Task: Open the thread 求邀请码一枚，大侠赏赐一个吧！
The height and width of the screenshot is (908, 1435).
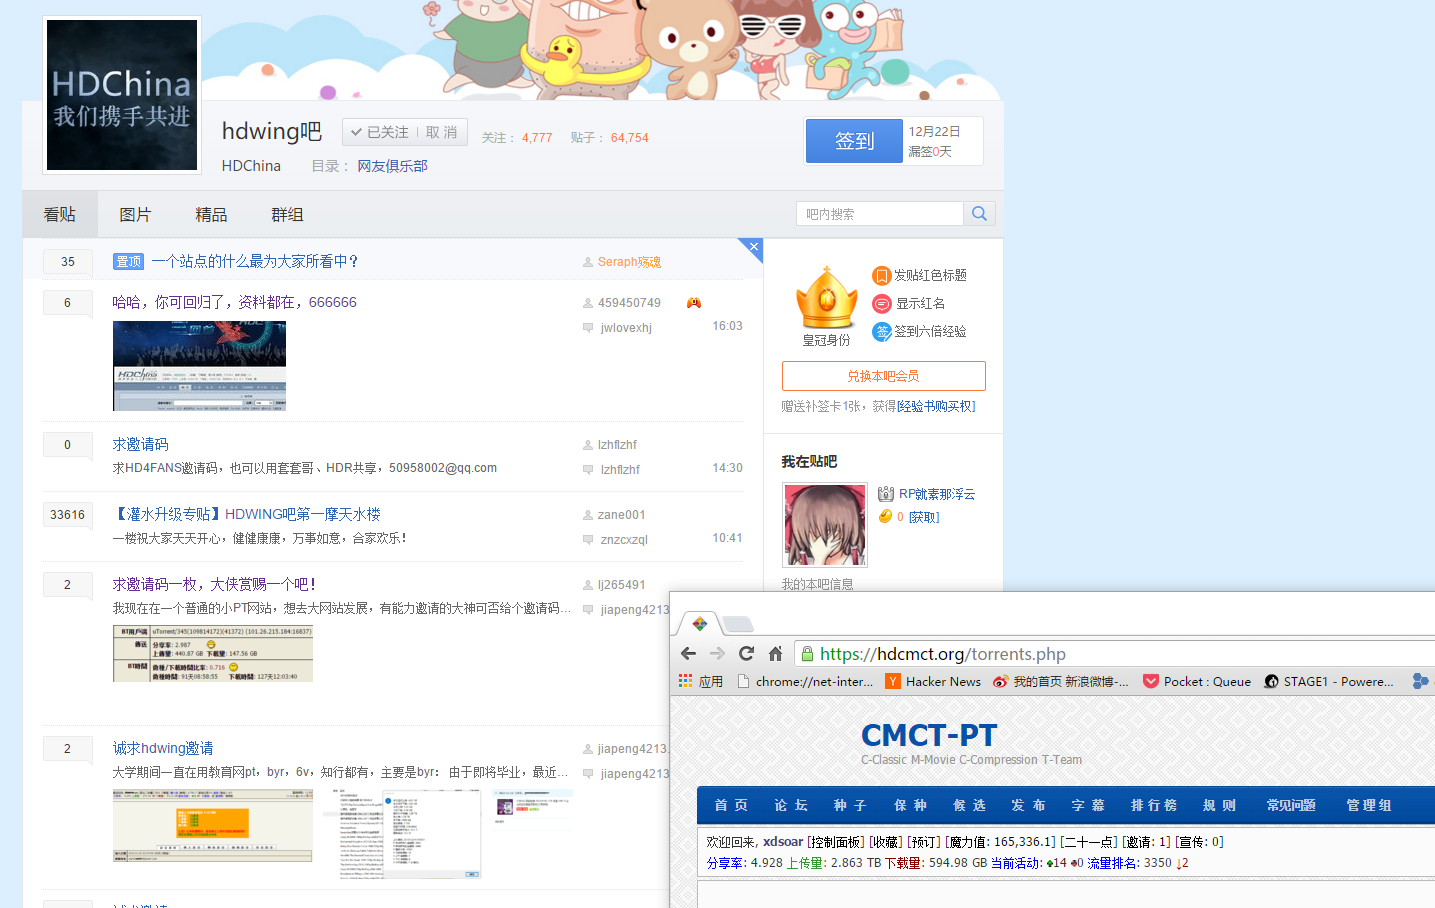Action: pos(215,584)
